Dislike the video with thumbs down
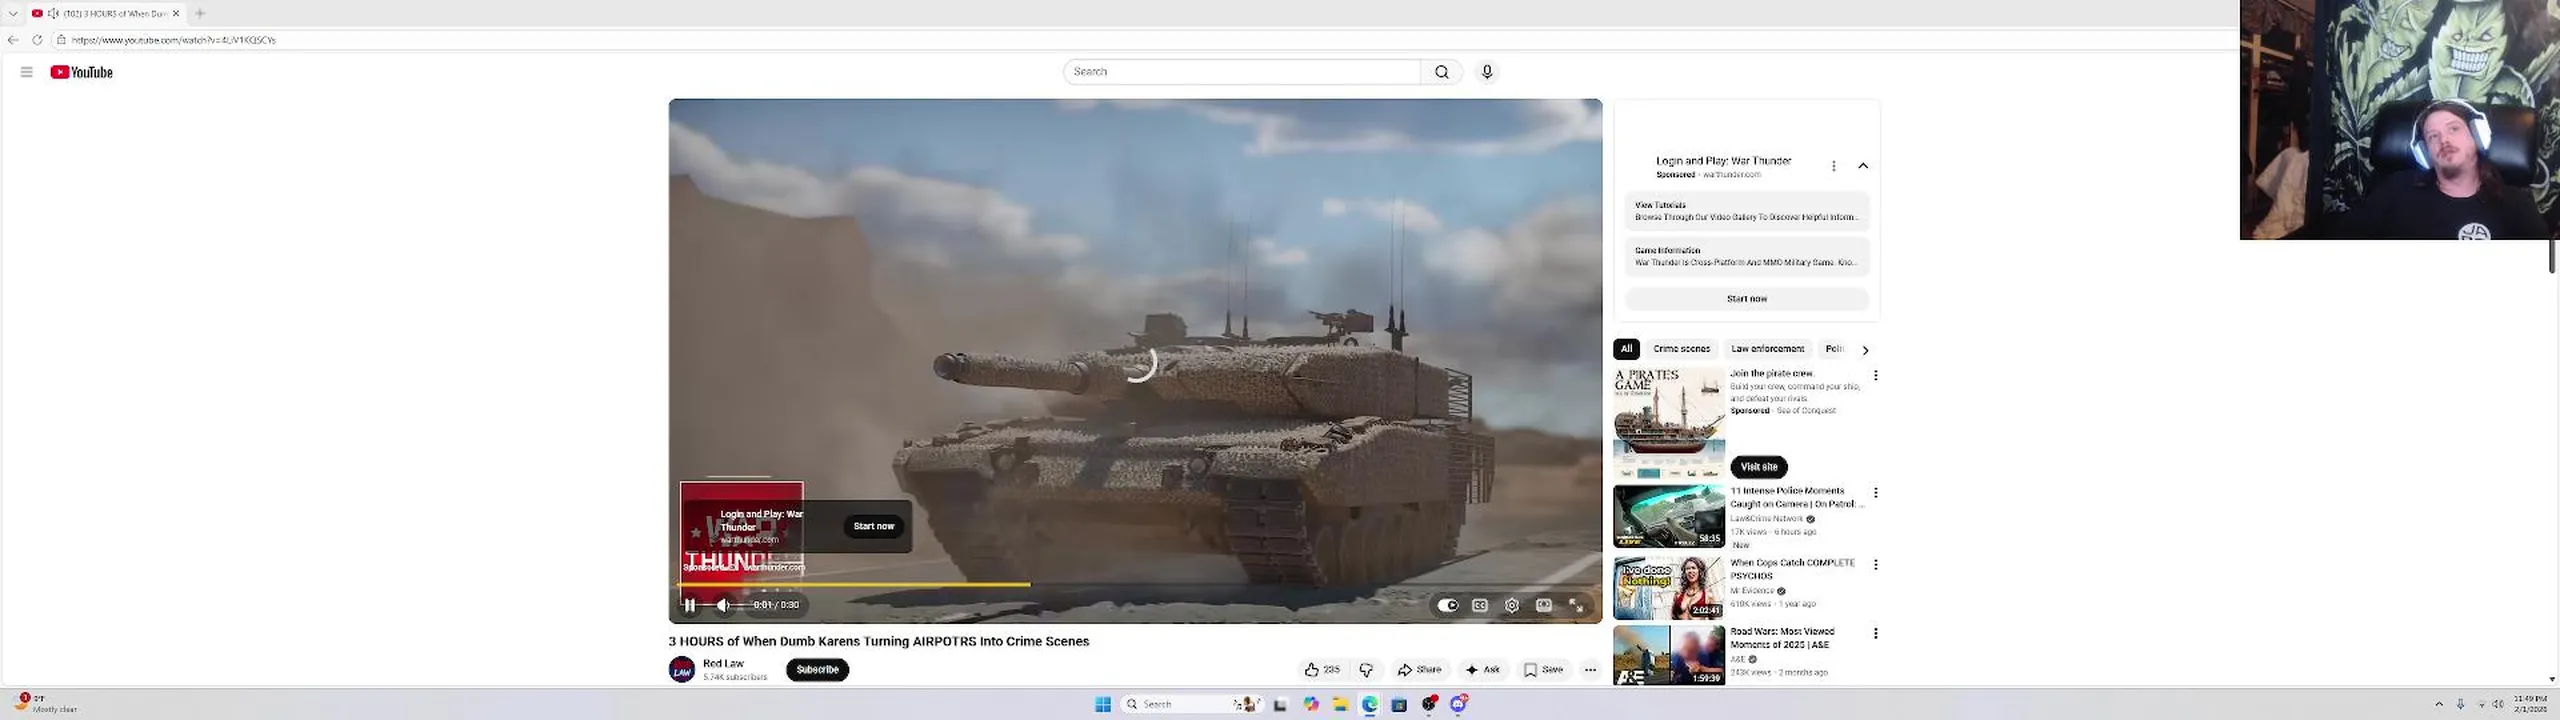The image size is (2560, 720). pyautogui.click(x=1366, y=670)
